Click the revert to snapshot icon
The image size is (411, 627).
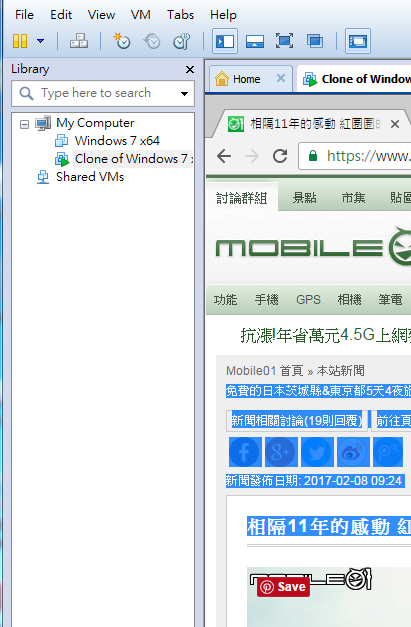152,41
